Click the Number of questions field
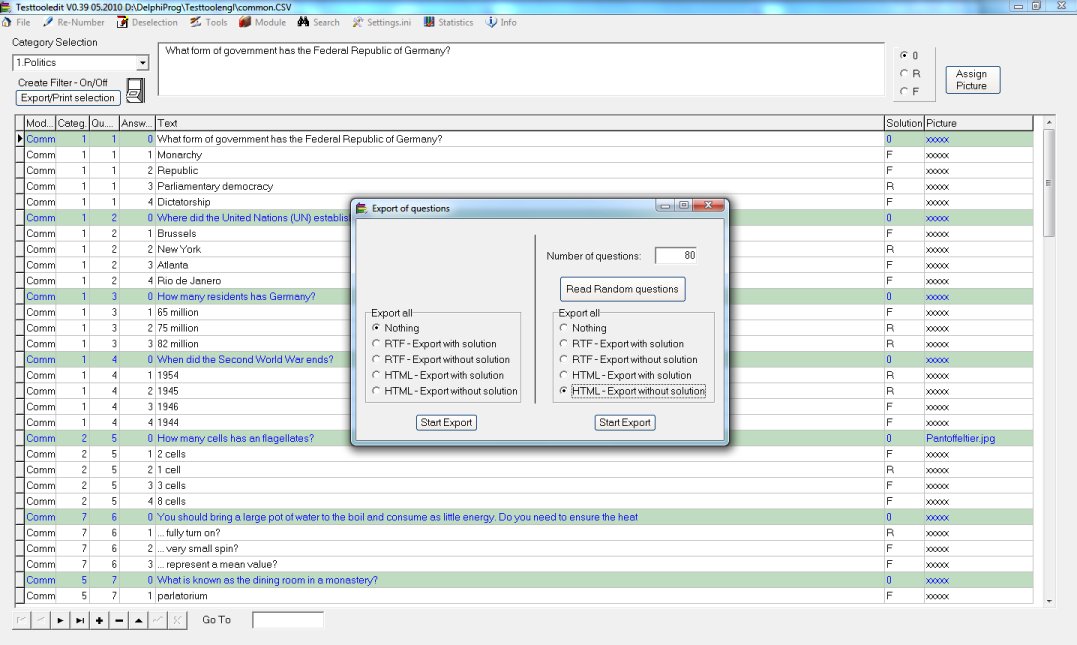1077x645 pixels. point(676,256)
